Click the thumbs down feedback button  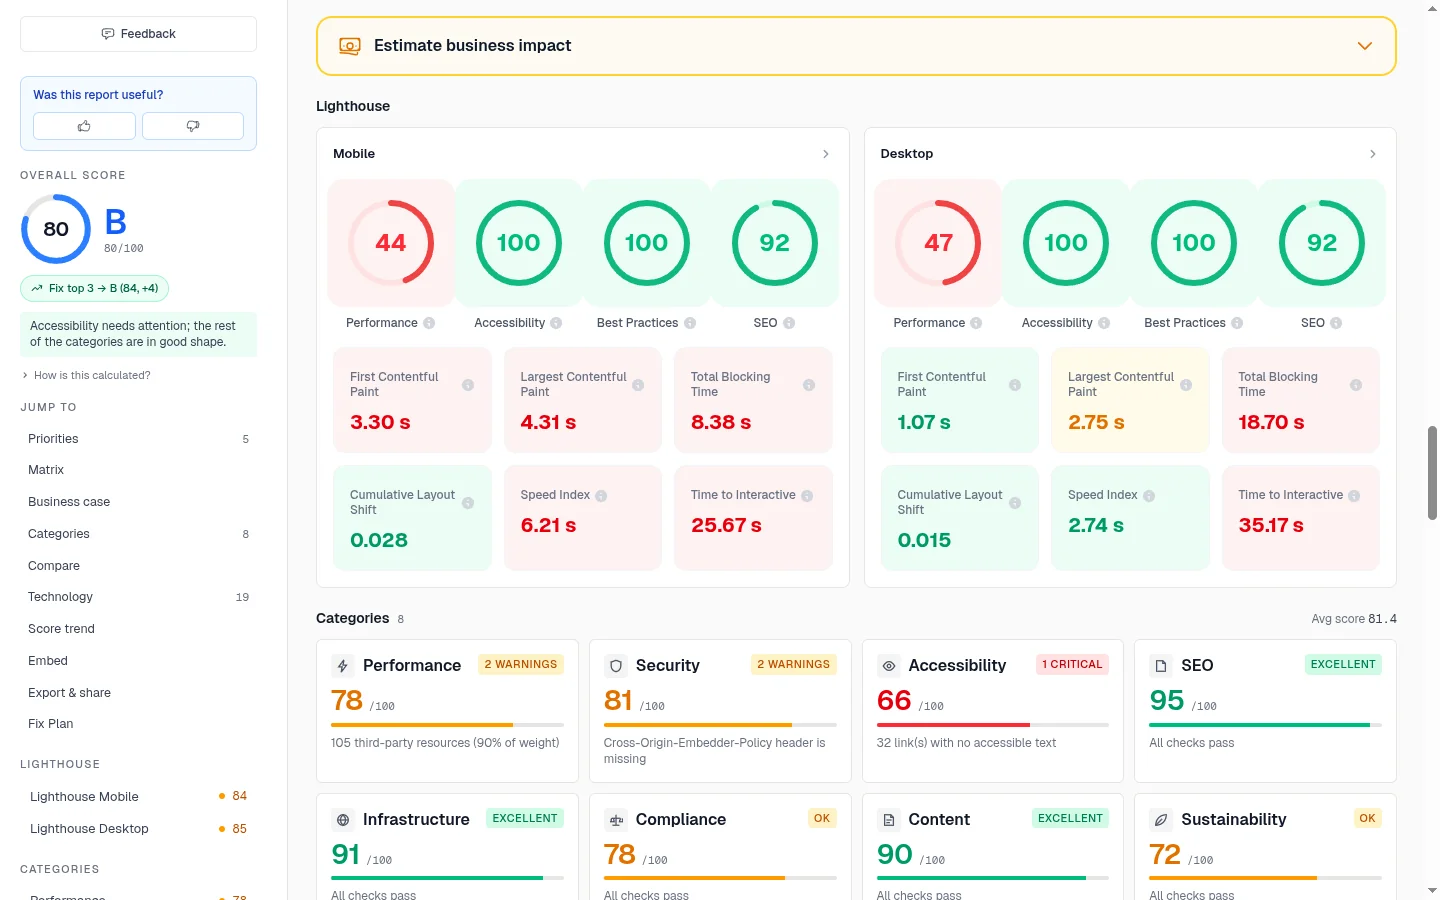point(193,126)
